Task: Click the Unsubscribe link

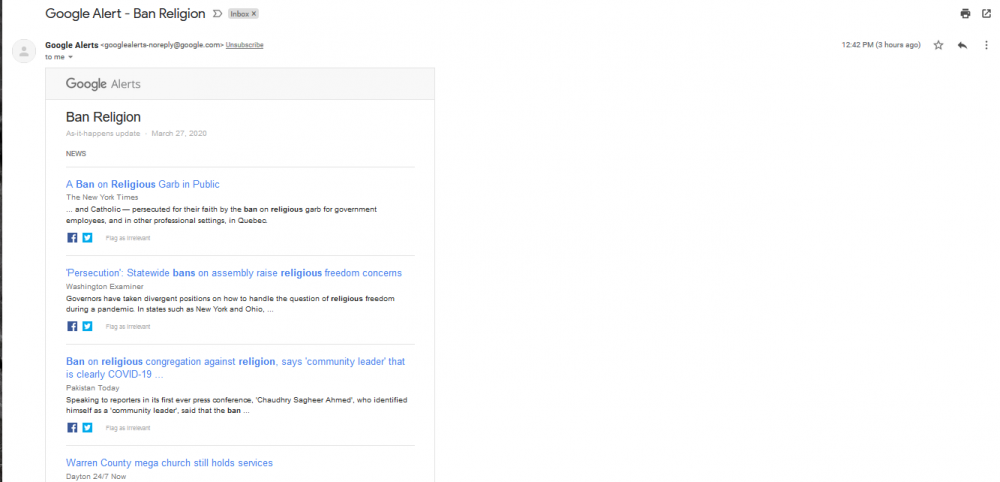Action: (244, 45)
